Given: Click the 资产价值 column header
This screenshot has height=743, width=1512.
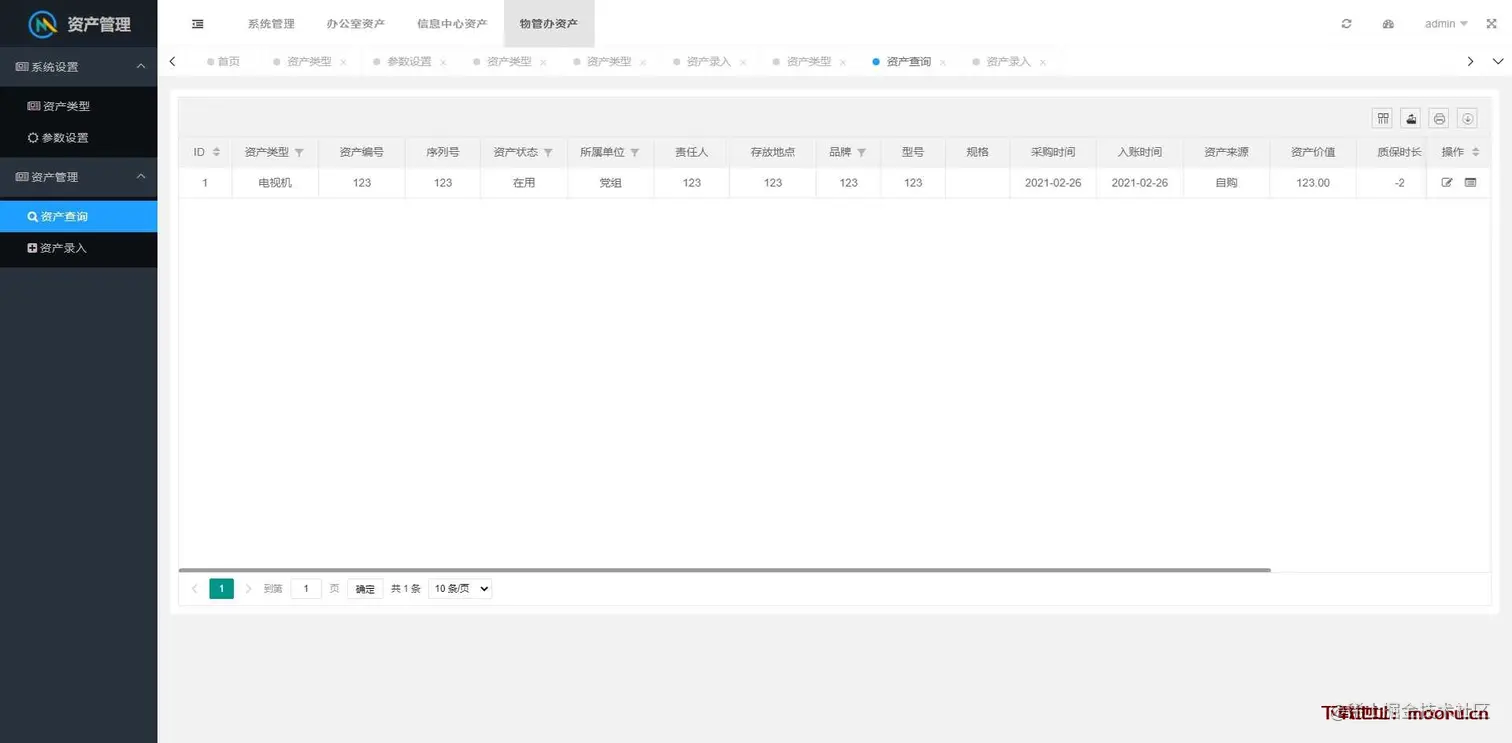Looking at the screenshot, I should point(1313,152).
